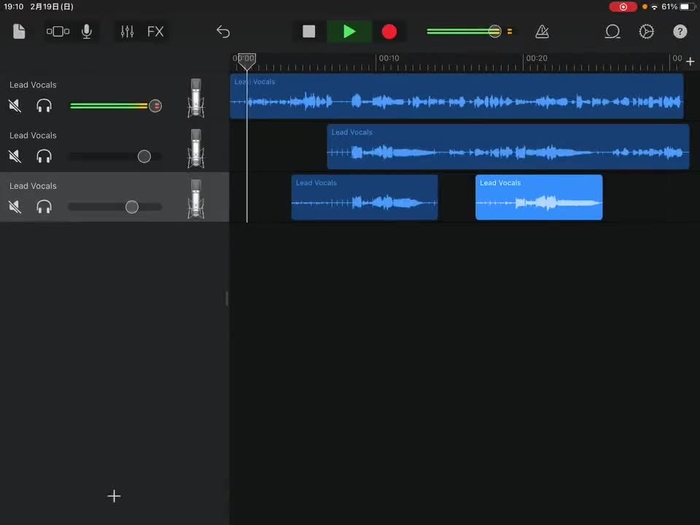Open the FX effects panel
The image size is (700, 525).
tap(155, 32)
